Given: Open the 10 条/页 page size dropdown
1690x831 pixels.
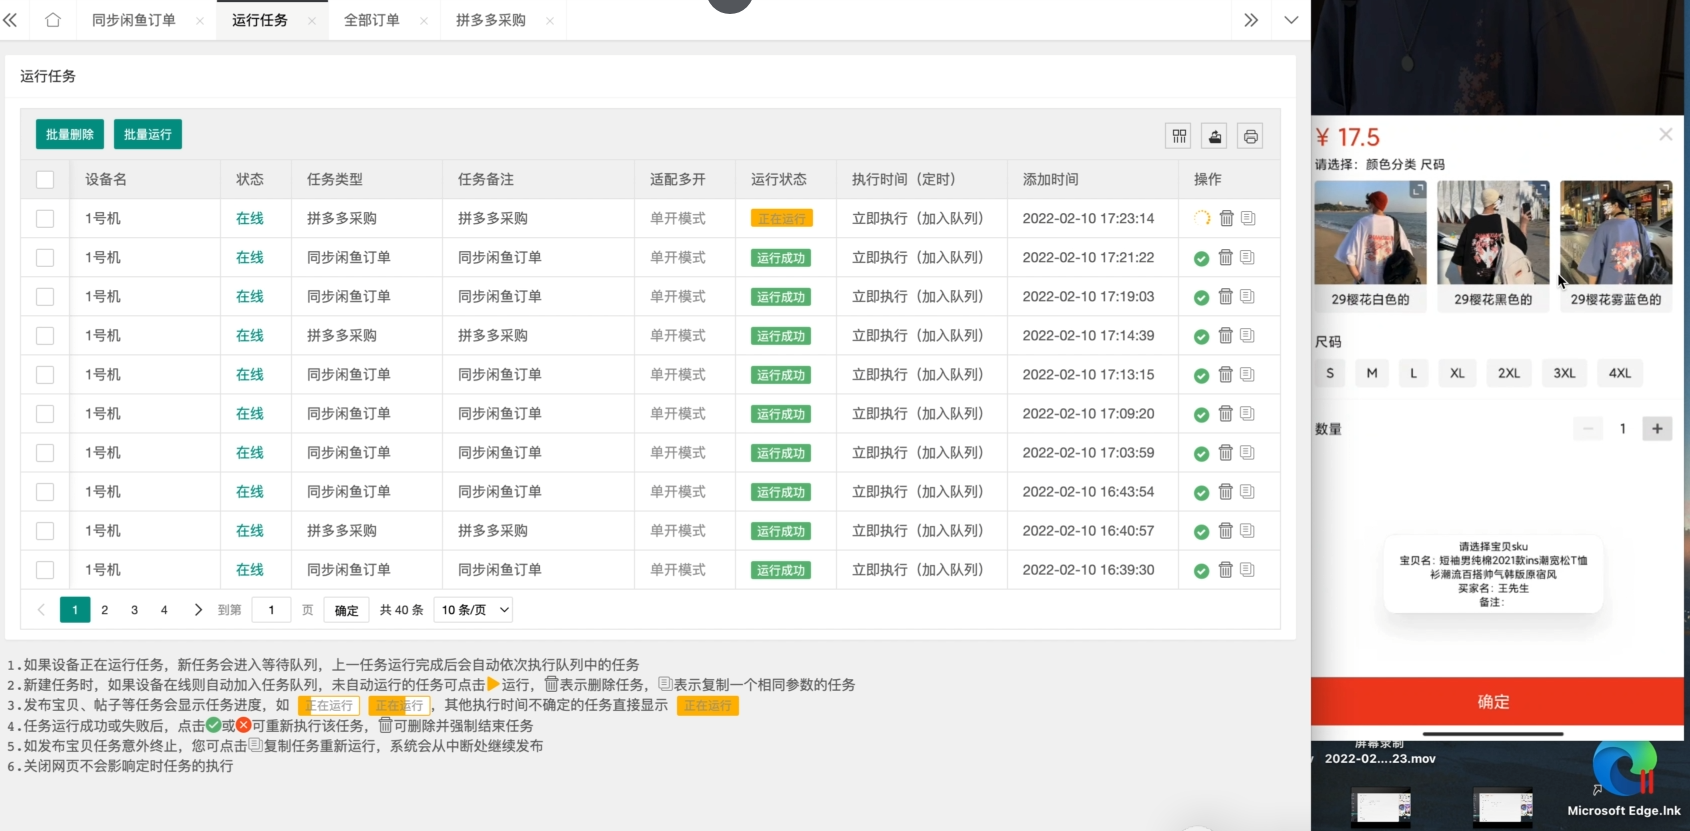Looking at the screenshot, I should point(473,610).
